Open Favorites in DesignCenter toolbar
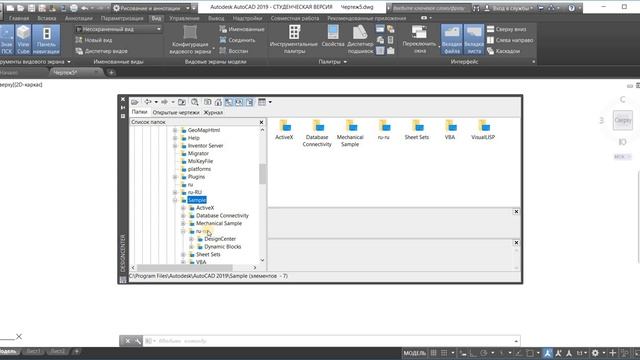640x360 pixels. point(208,102)
